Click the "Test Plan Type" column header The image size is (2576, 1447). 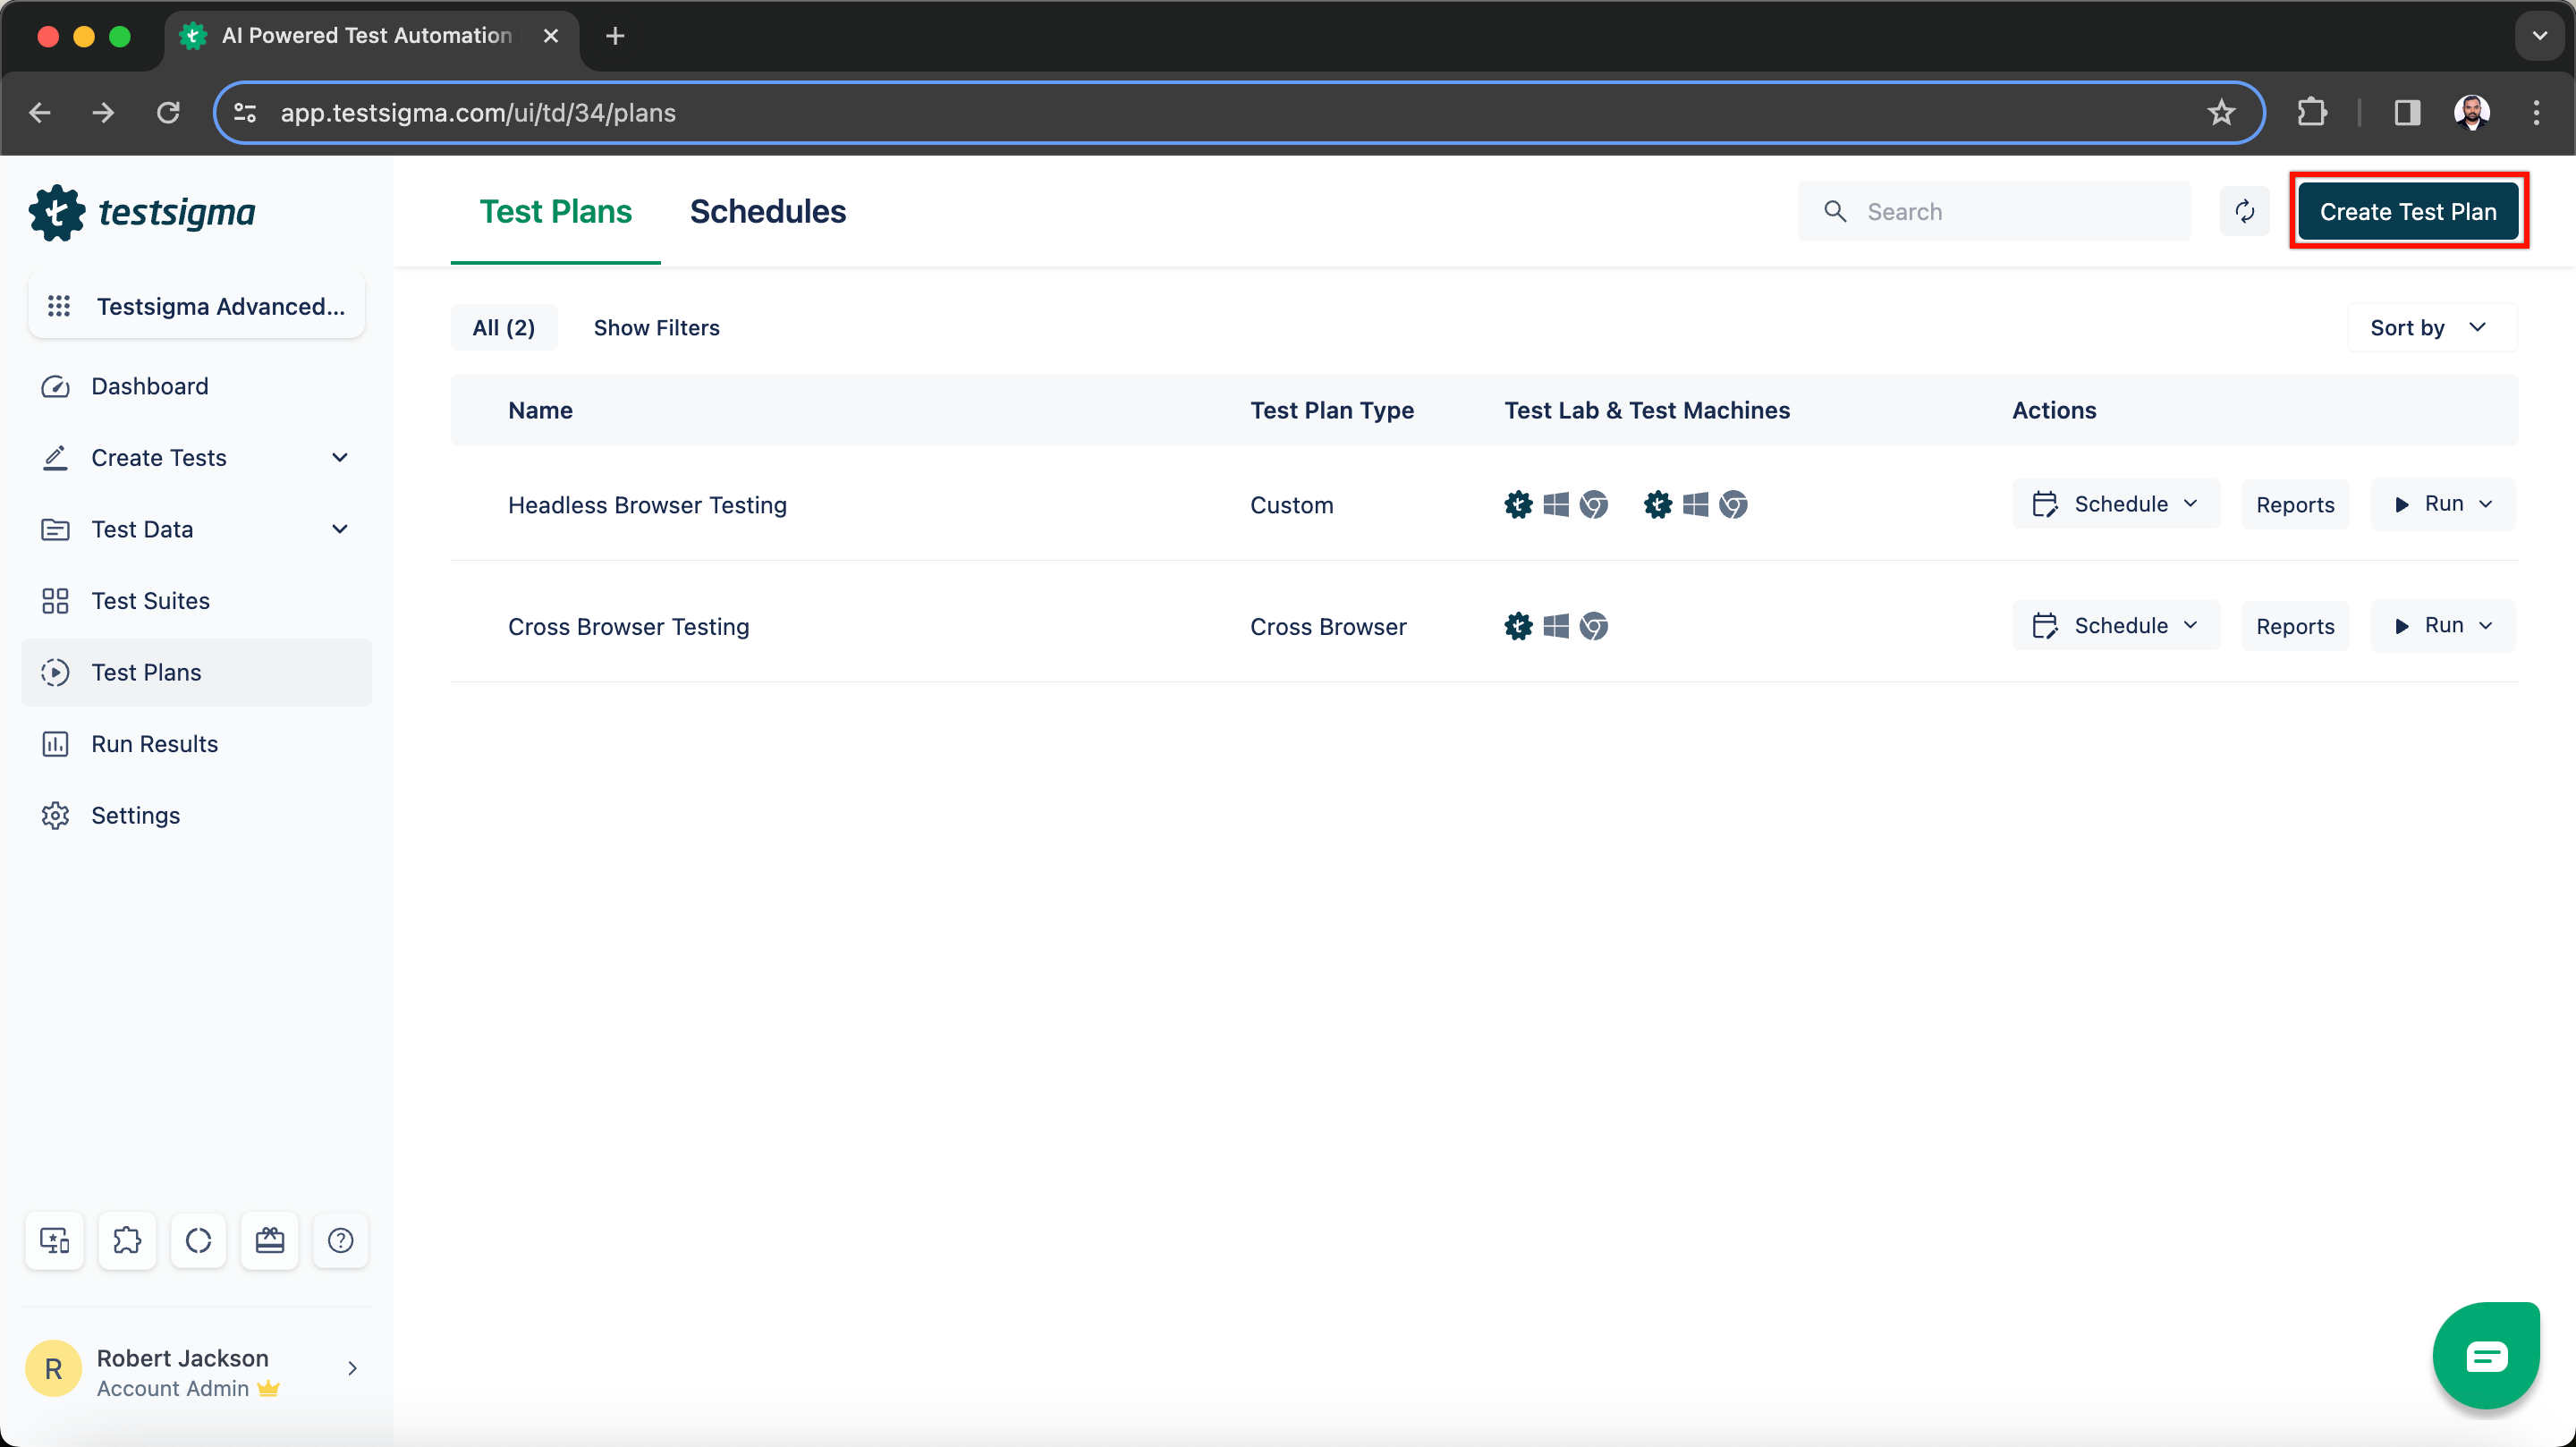(1332, 410)
